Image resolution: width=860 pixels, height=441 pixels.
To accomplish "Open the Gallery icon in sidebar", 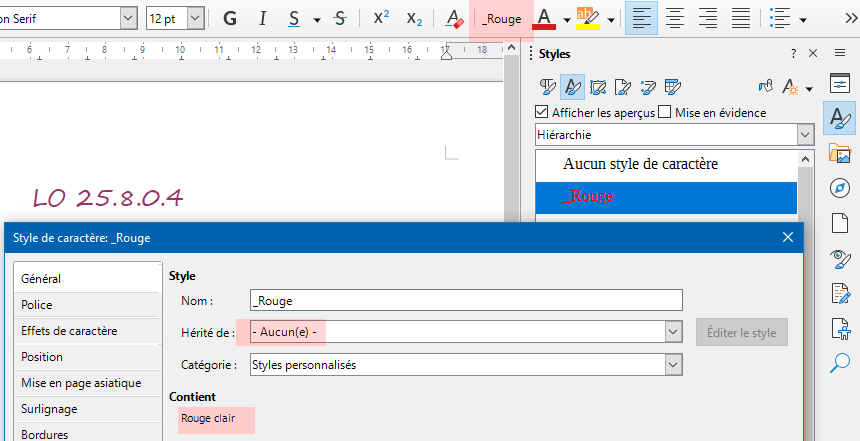I will click(x=840, y=154).
